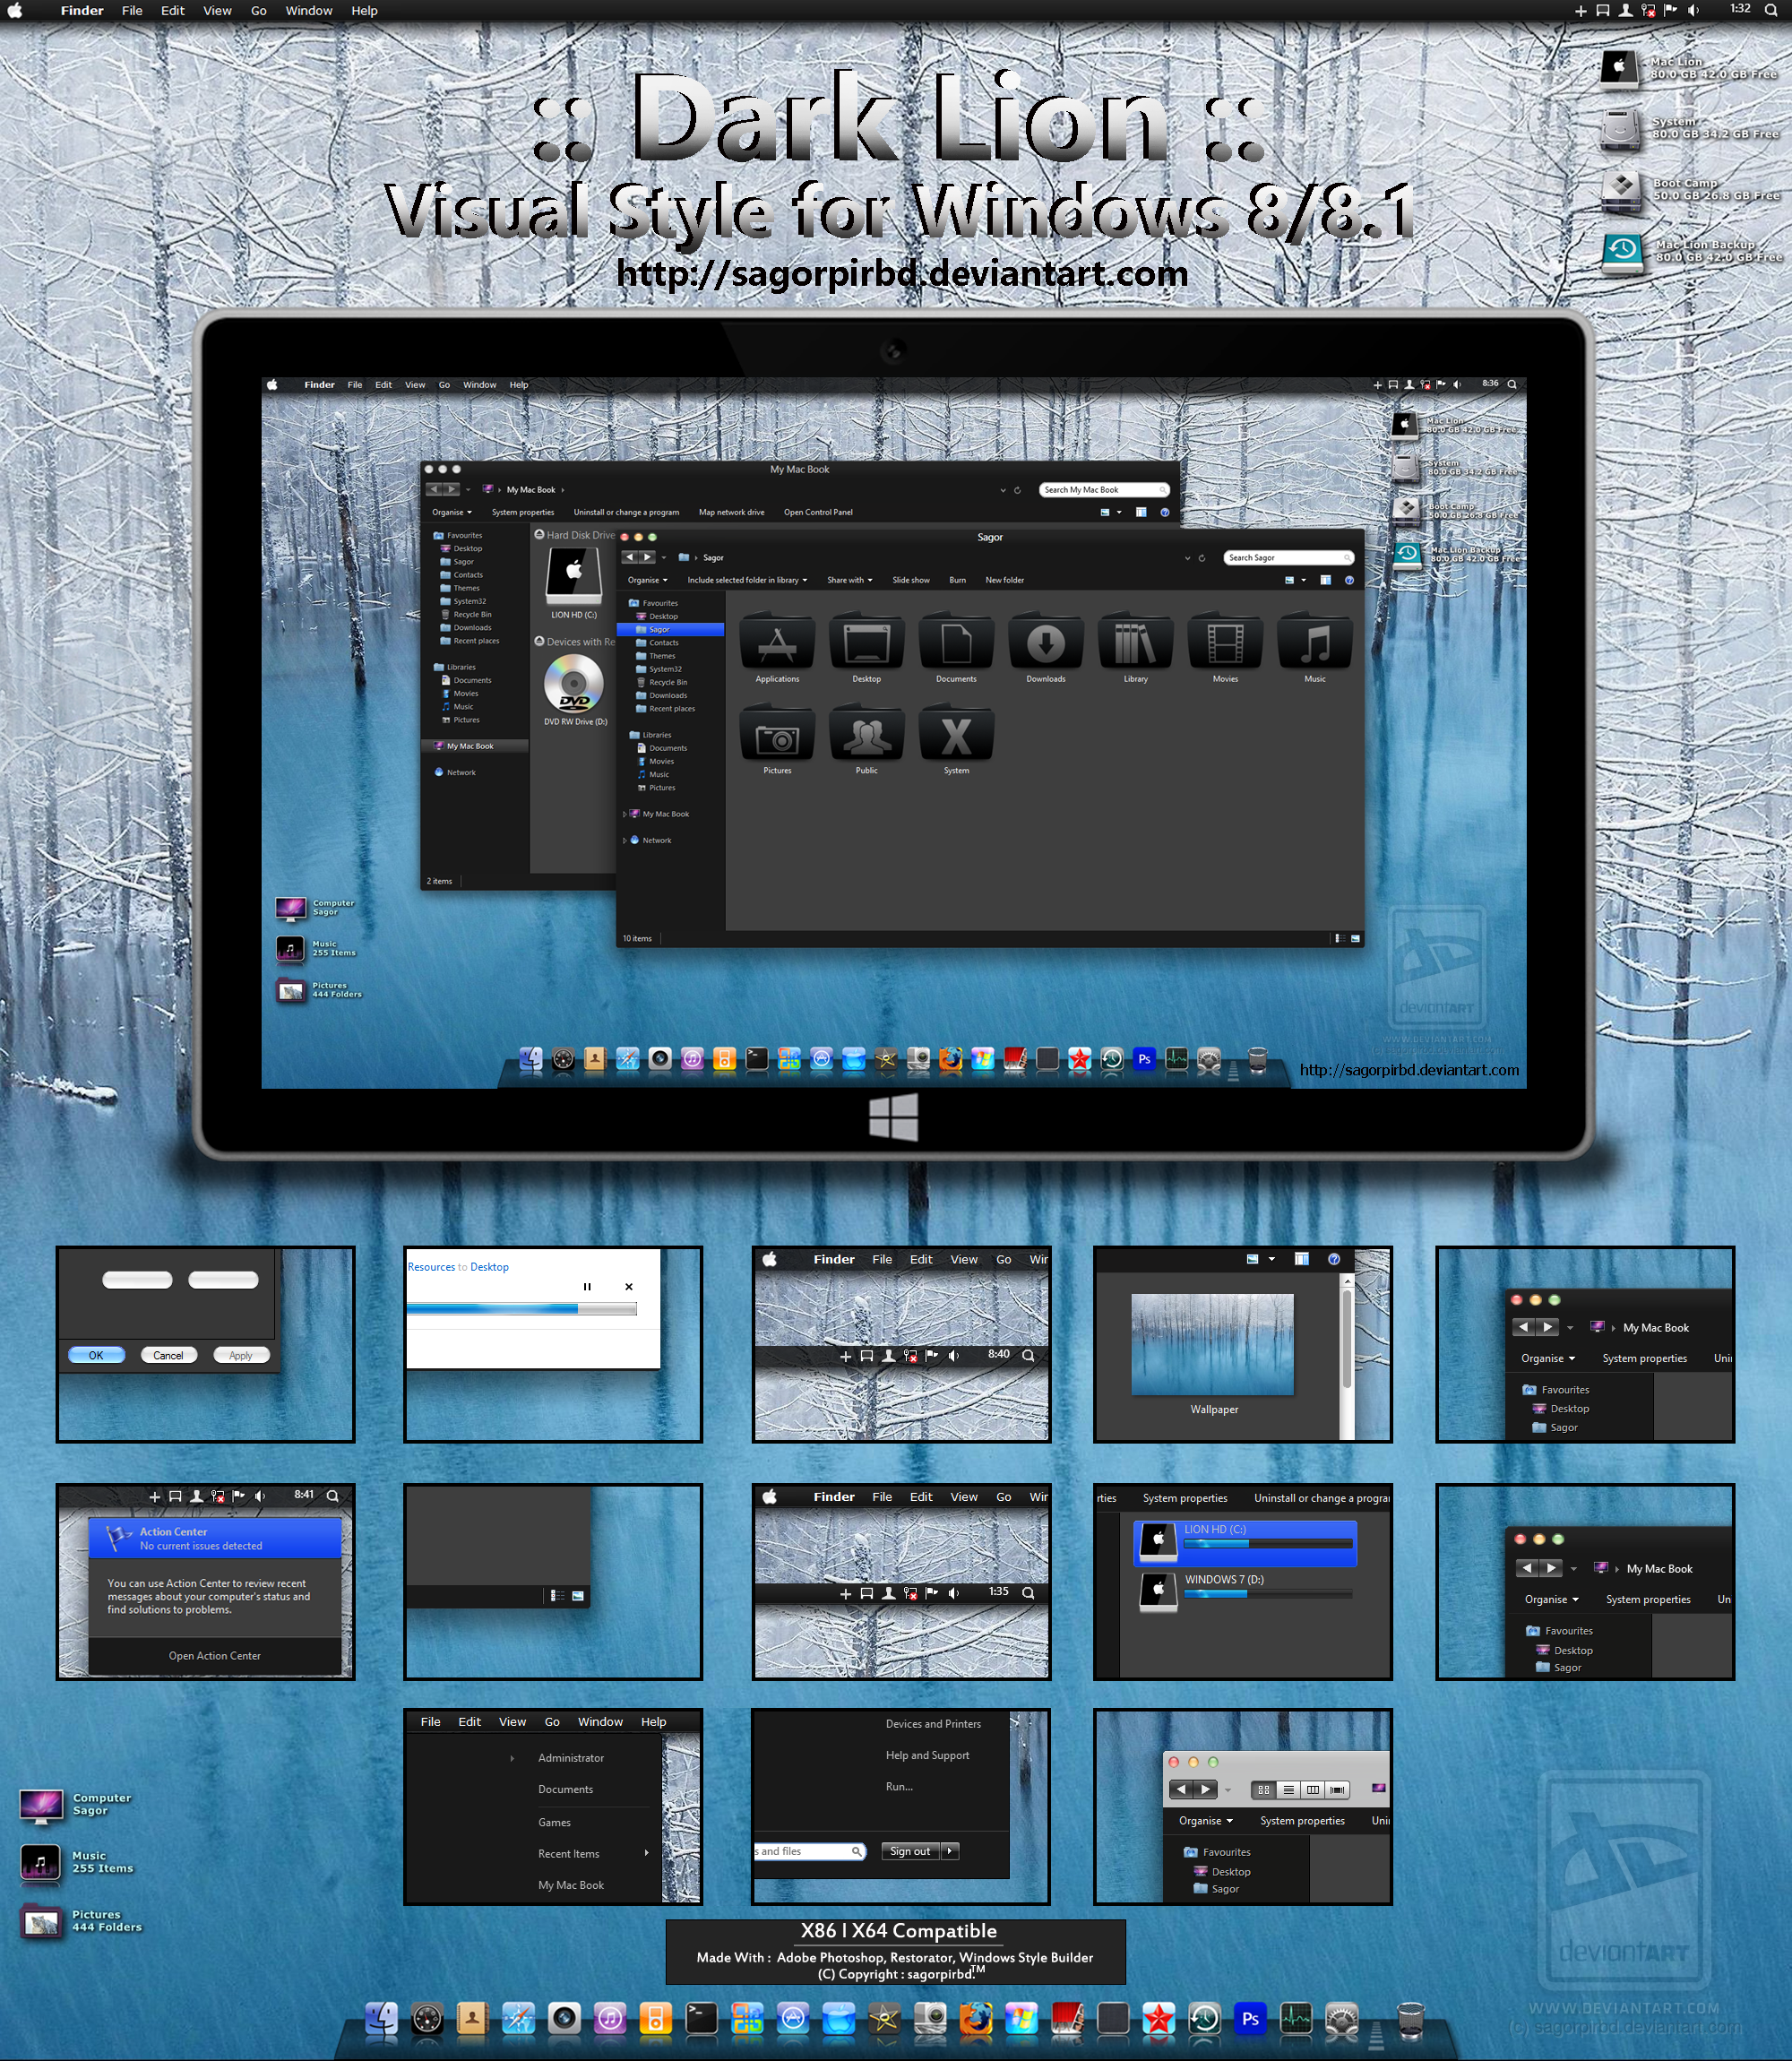Open Photoshop Ps icon in the large bottom dock
Image resolution: width=1792 pixels, height=2061 pixels.
click(1250, 2018)
